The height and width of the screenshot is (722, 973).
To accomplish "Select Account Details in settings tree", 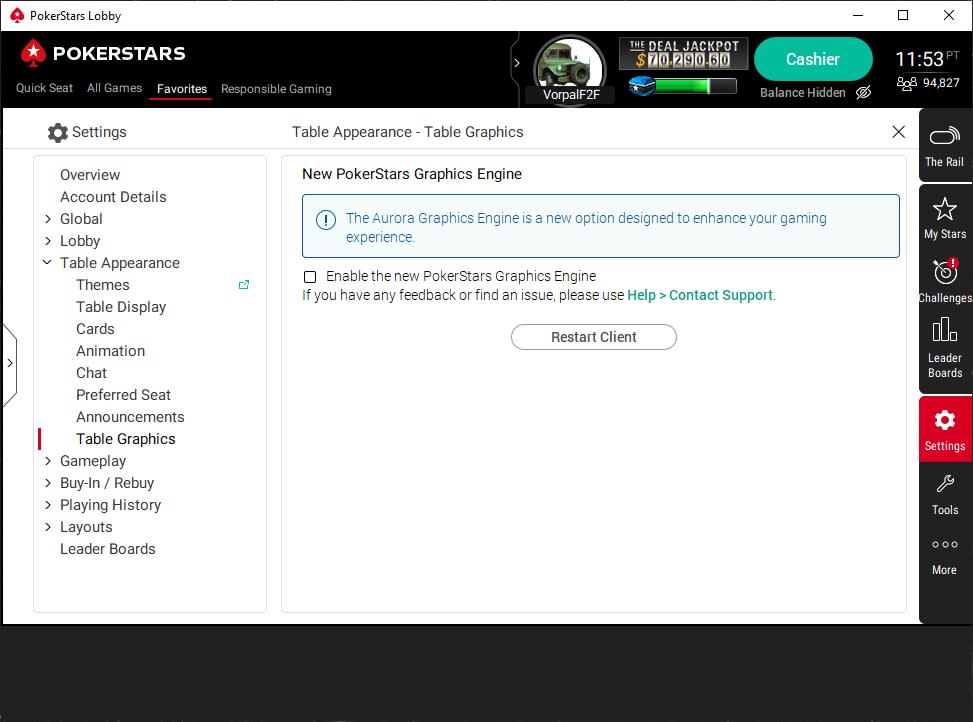I will pyautogui.click(x=114, y=197).
